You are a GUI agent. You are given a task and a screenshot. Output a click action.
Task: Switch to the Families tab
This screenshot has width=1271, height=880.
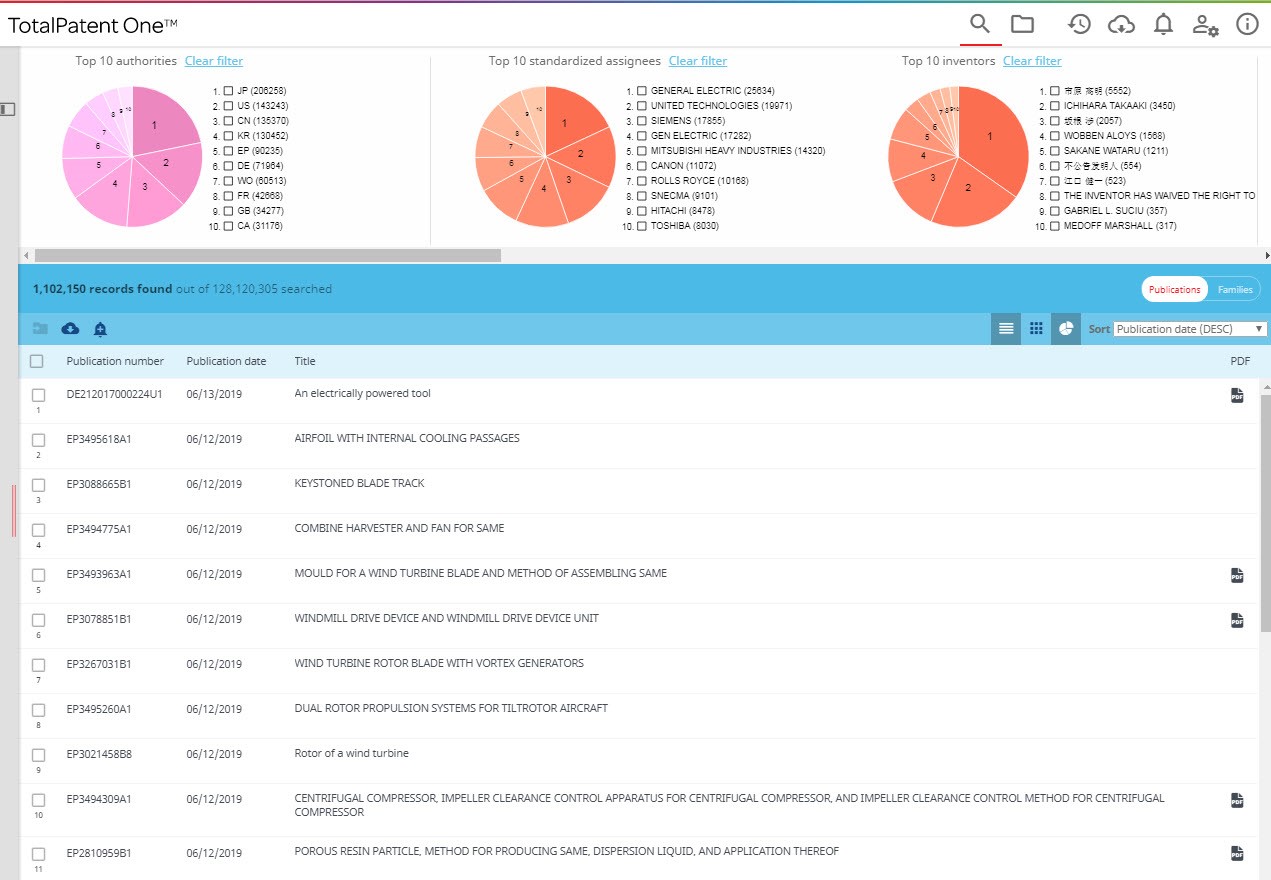(x=1235, y=290)
